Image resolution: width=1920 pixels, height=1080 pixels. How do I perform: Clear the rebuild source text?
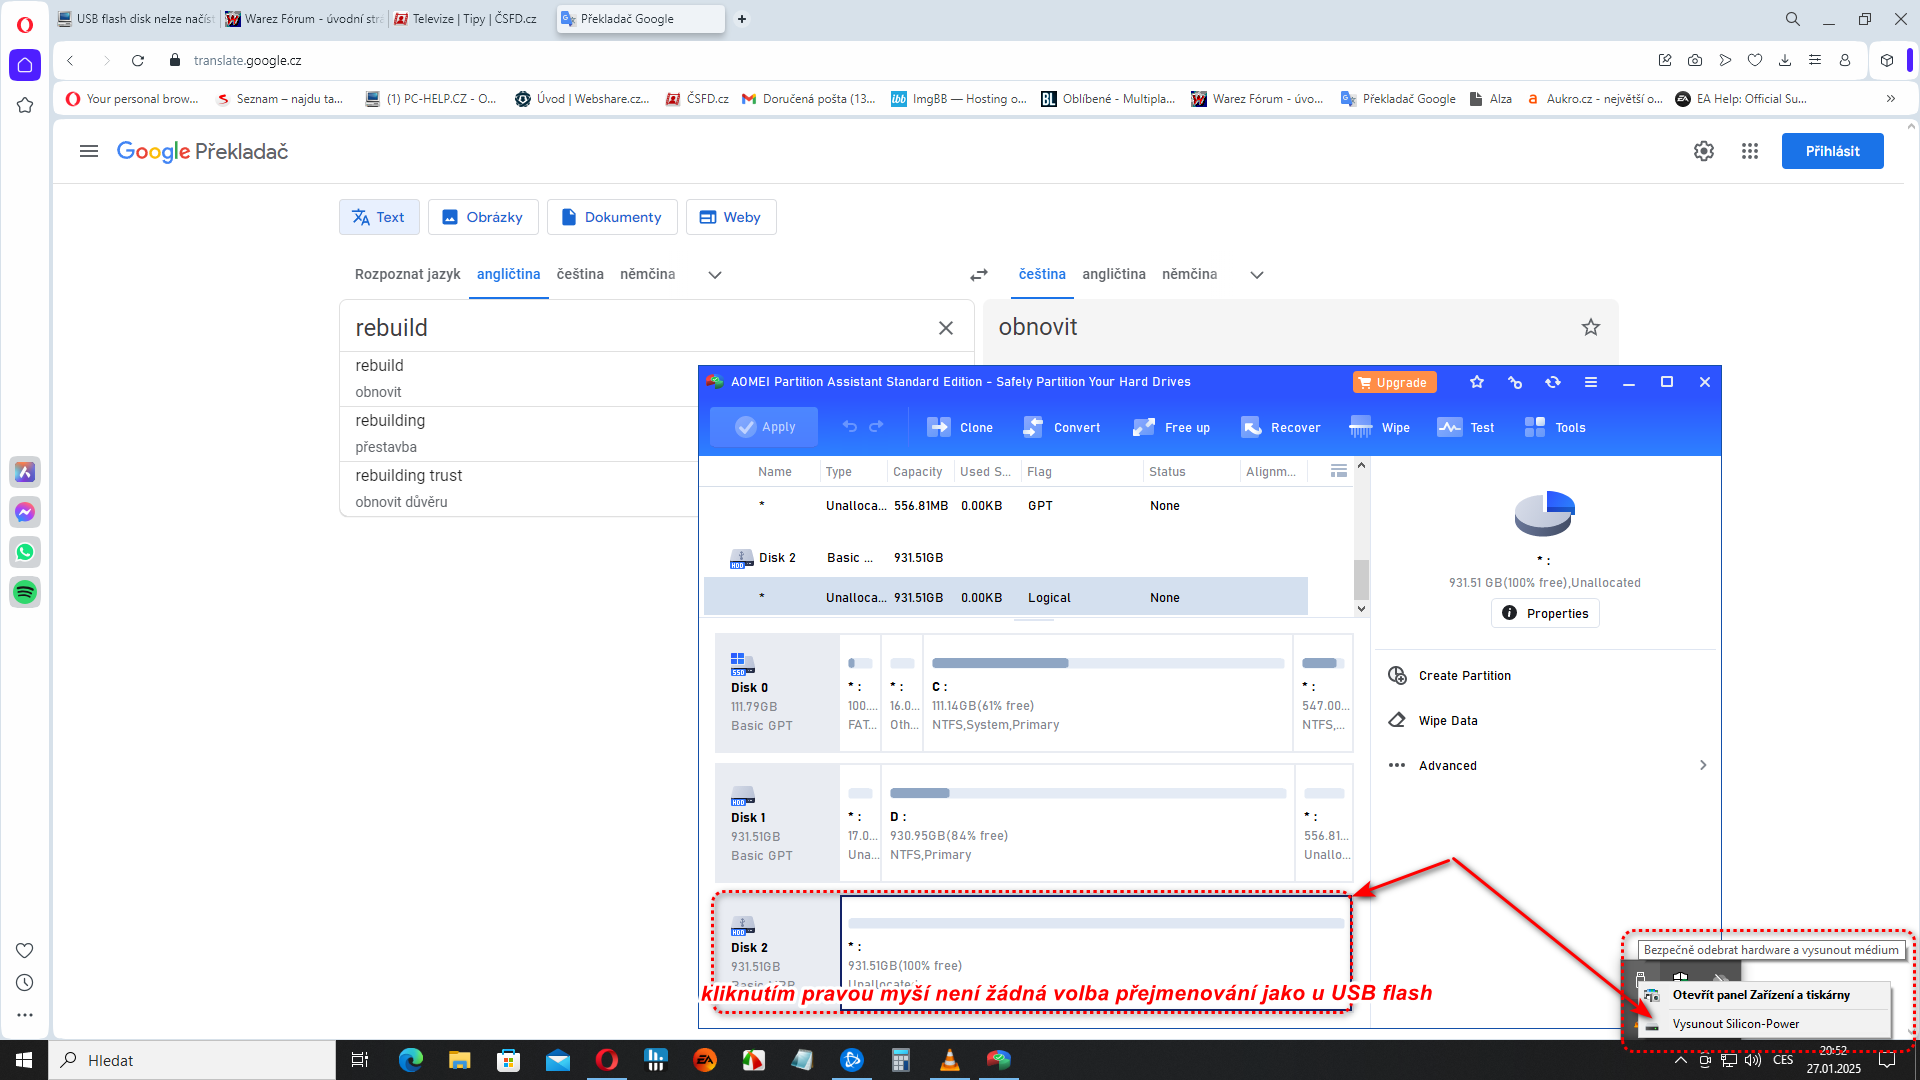945,328
